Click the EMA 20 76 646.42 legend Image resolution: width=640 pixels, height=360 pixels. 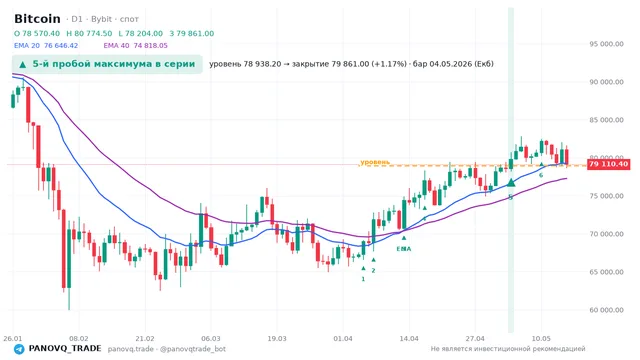[x=46, y=45]
